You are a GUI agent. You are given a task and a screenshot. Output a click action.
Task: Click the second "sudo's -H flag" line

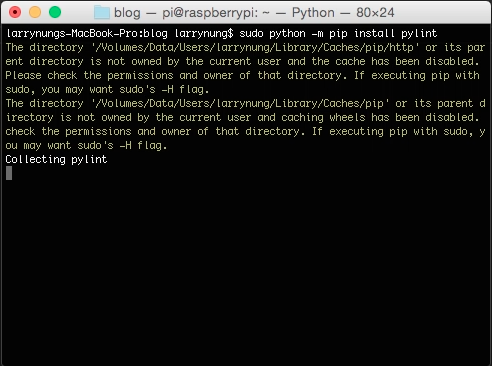tap(122, 145)
